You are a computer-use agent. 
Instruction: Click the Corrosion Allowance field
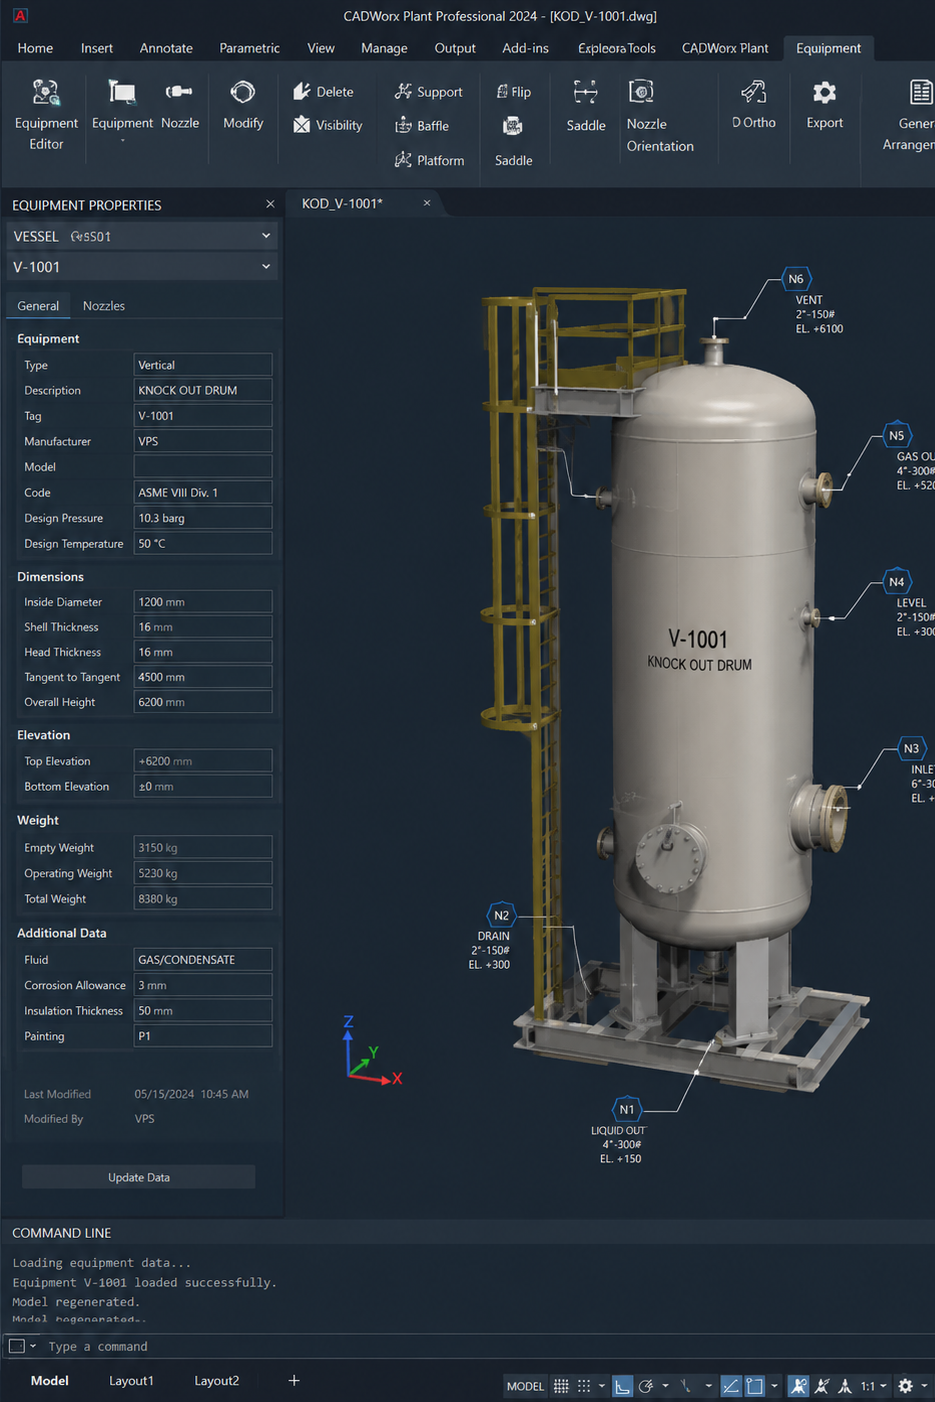(x=203, y=985)
